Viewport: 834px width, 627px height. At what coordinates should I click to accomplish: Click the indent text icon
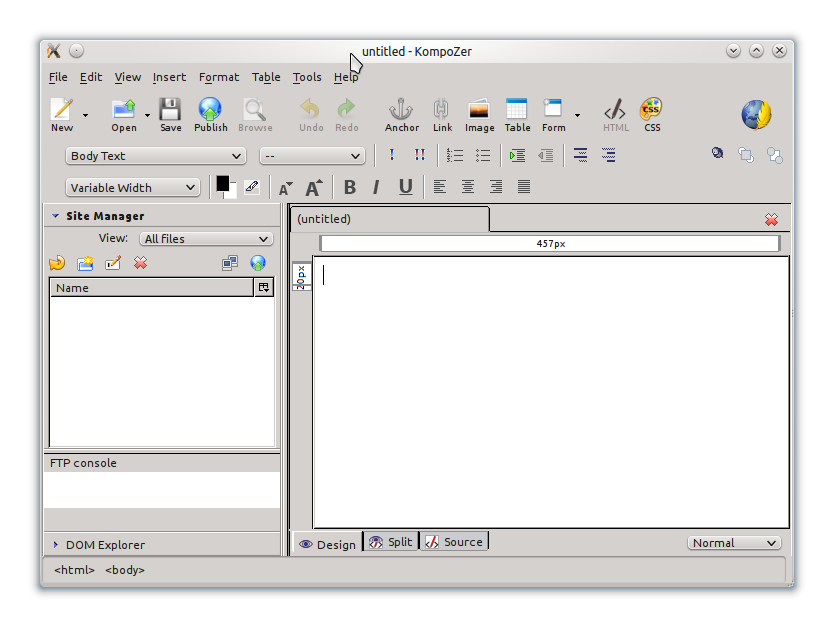pyautogui.click(x=518, y=155)
